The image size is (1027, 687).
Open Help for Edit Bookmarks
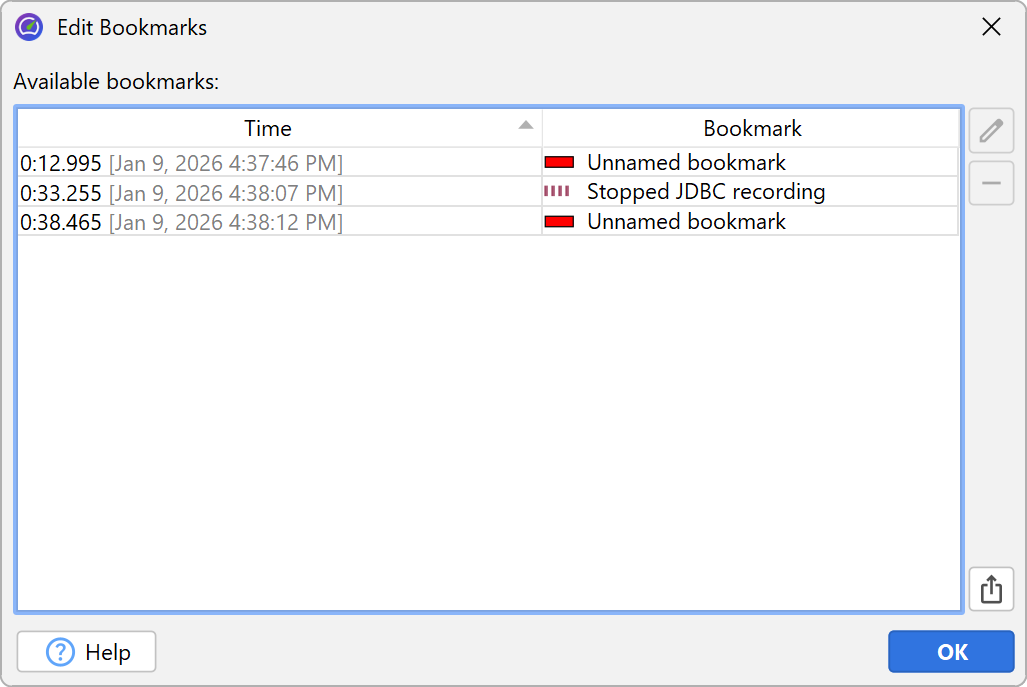pos(87,652)
